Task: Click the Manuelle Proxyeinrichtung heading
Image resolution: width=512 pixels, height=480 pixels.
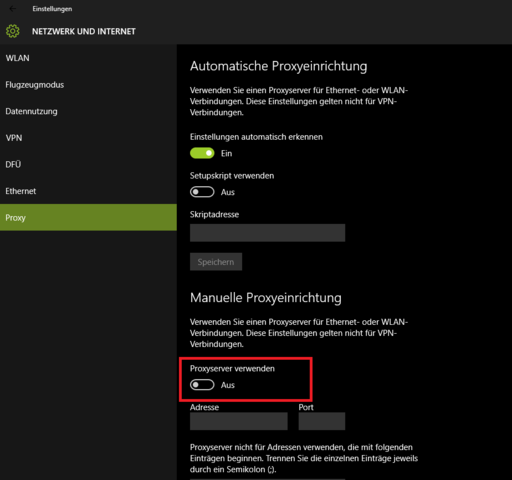Action: (266, 298)
